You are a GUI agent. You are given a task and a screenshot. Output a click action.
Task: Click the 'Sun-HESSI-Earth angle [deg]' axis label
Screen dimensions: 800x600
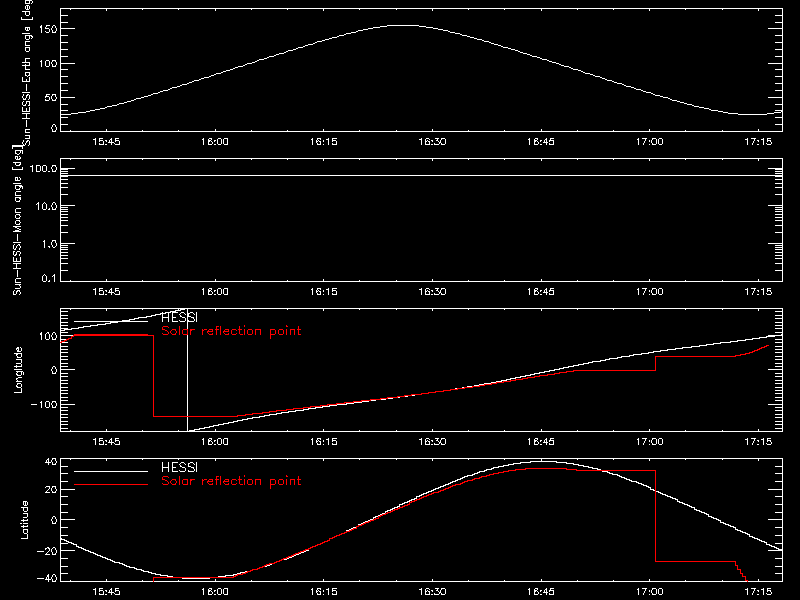coord(27,73)
